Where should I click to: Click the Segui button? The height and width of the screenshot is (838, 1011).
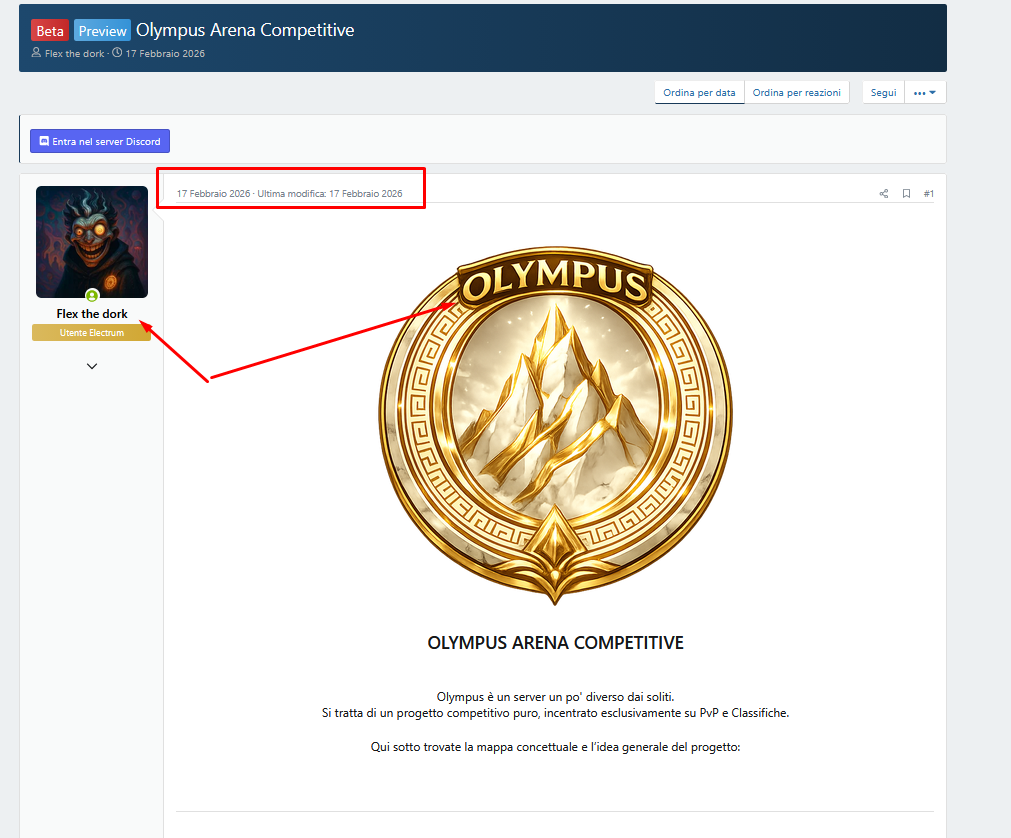[883, 93]
